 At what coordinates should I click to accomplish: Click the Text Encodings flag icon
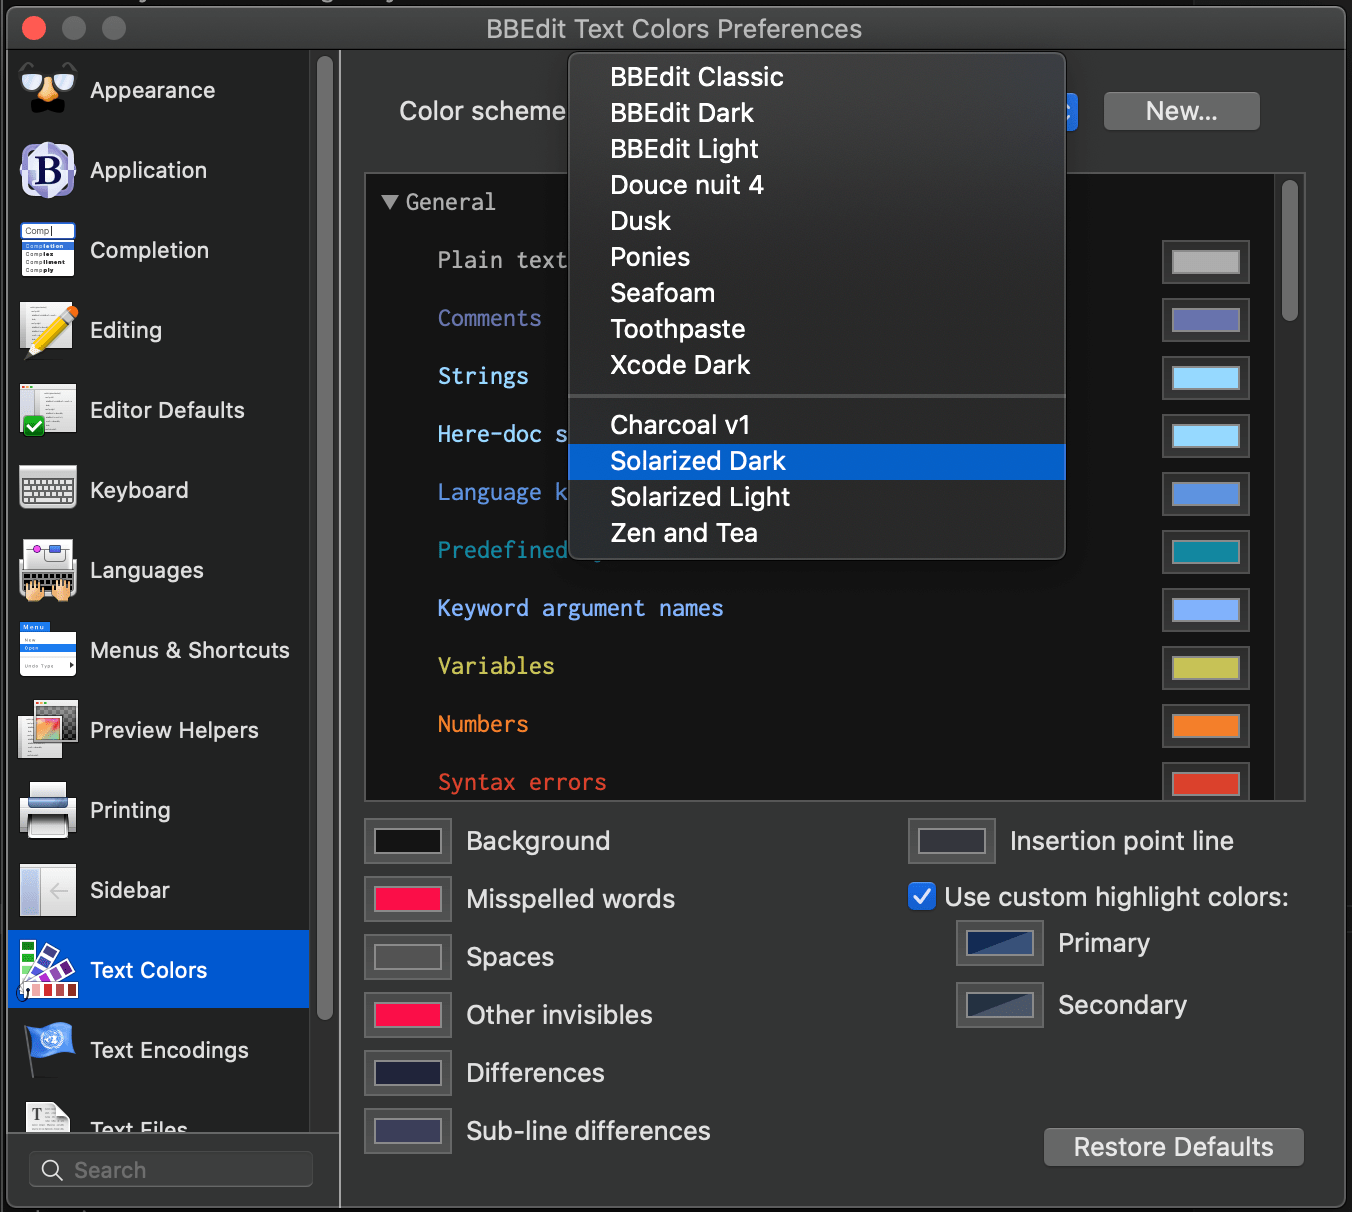tap(48, 1048)
